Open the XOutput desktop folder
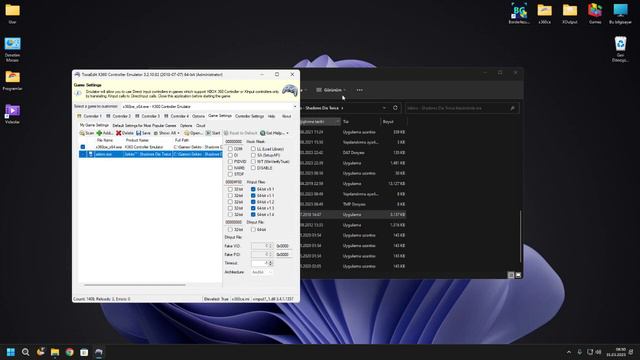The width and height of the screenshot is (640, 360). pos(569,13)
